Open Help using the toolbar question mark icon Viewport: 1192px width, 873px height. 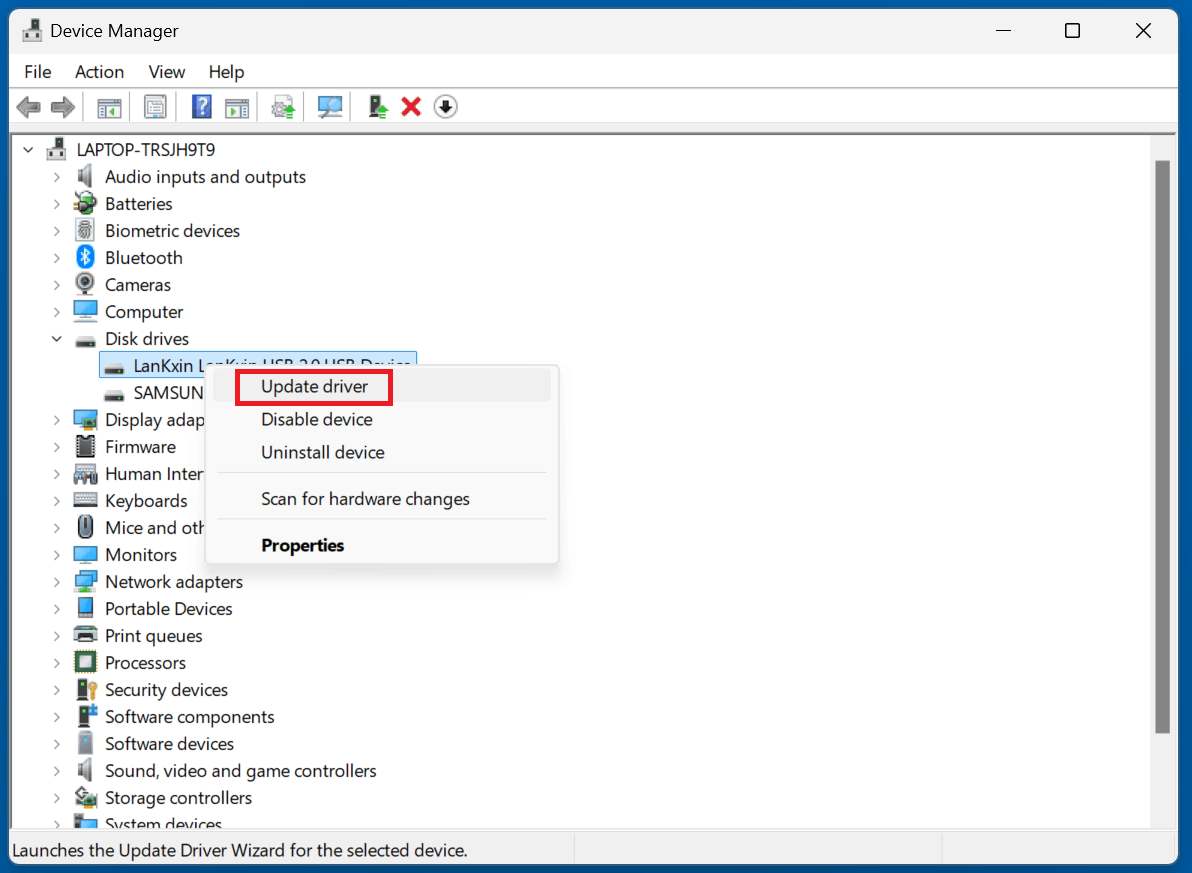point(201,107)
